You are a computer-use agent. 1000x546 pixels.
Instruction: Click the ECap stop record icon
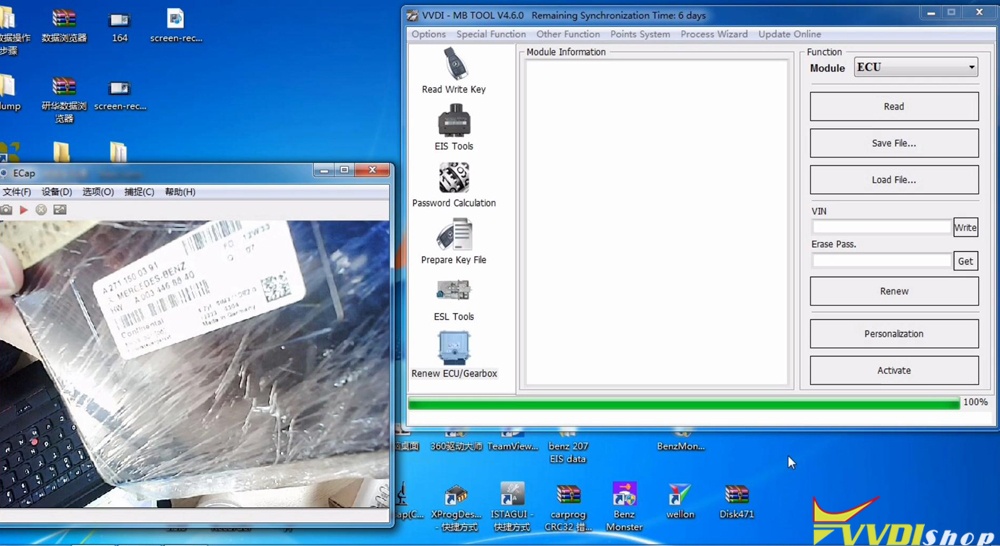[x=41, y=210]
